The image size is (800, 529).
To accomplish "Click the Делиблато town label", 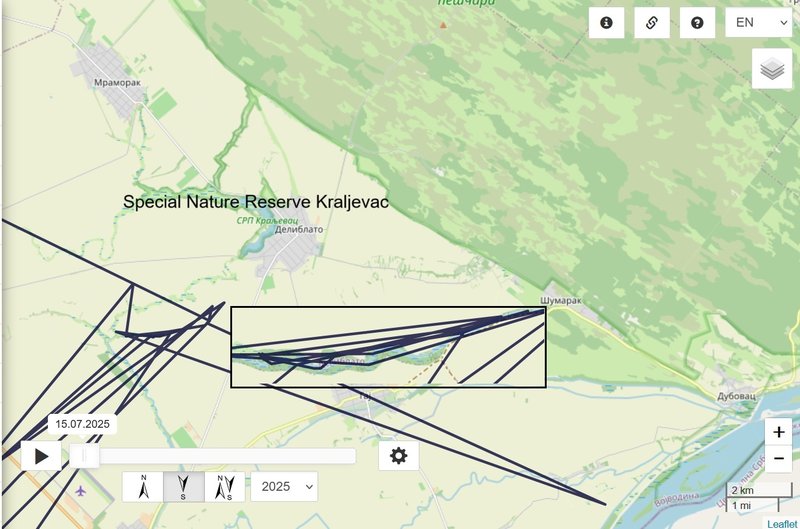I will [299, 230].
